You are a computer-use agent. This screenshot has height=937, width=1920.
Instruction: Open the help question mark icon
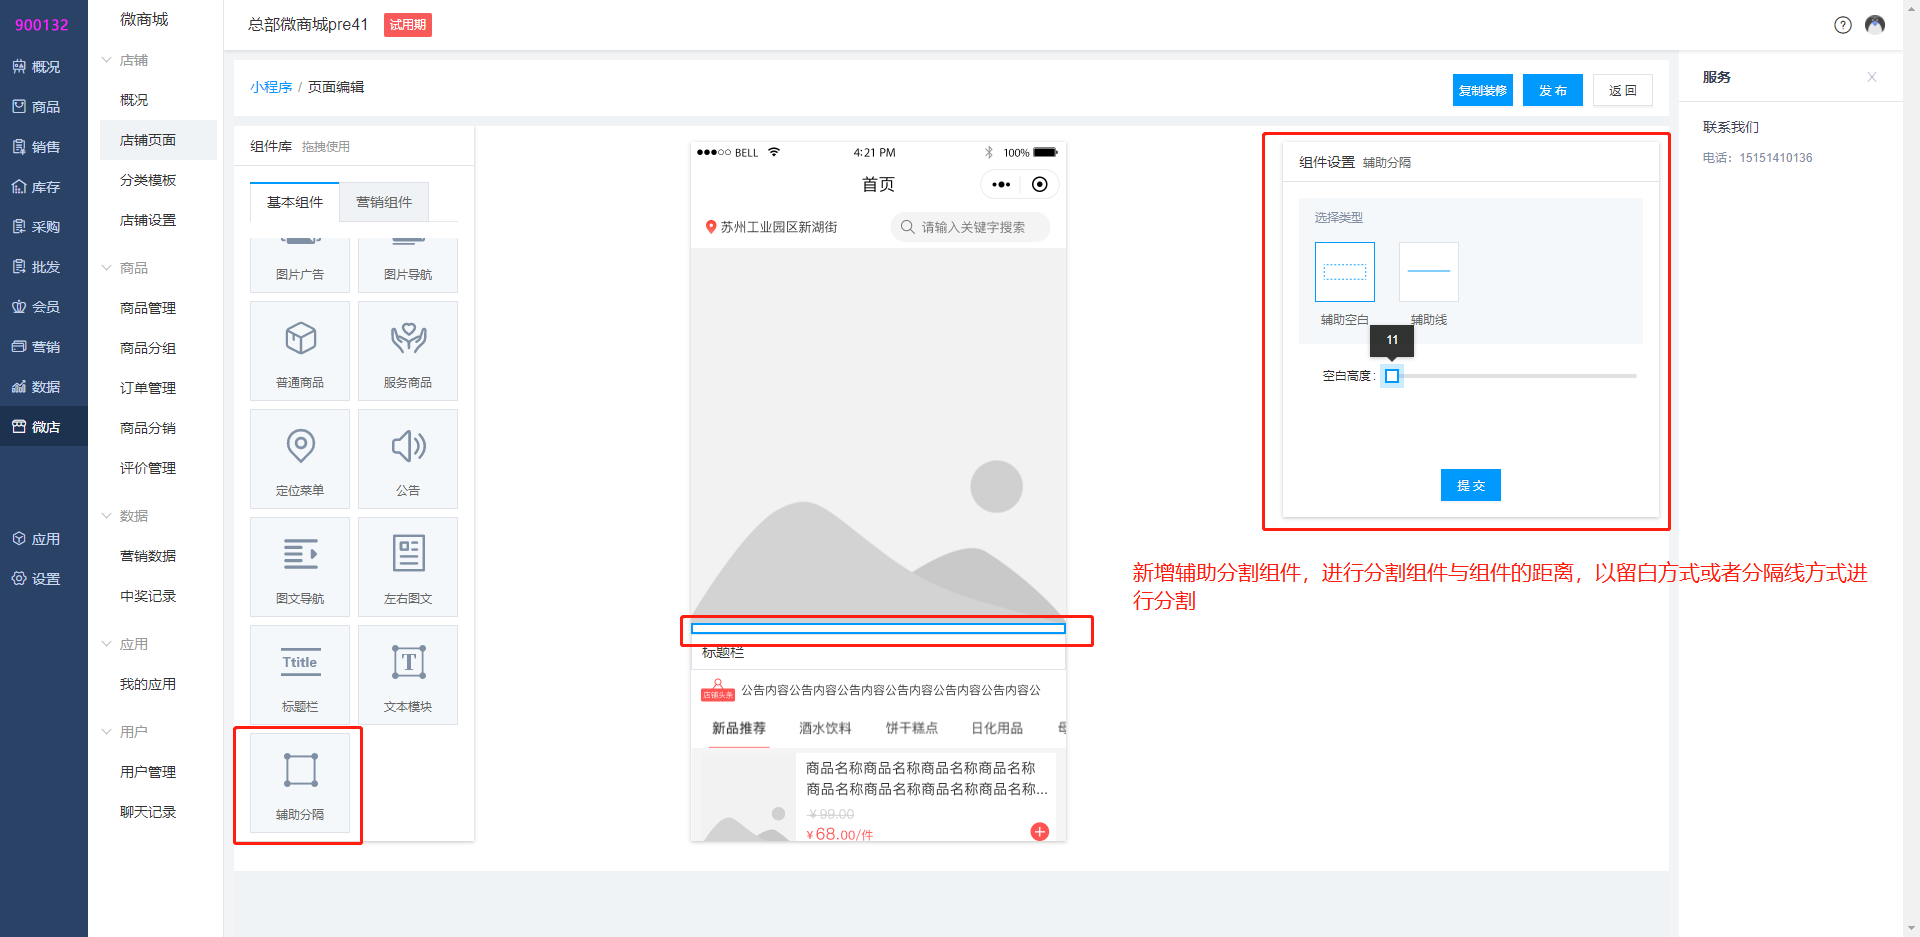(x=1842, y=25)
